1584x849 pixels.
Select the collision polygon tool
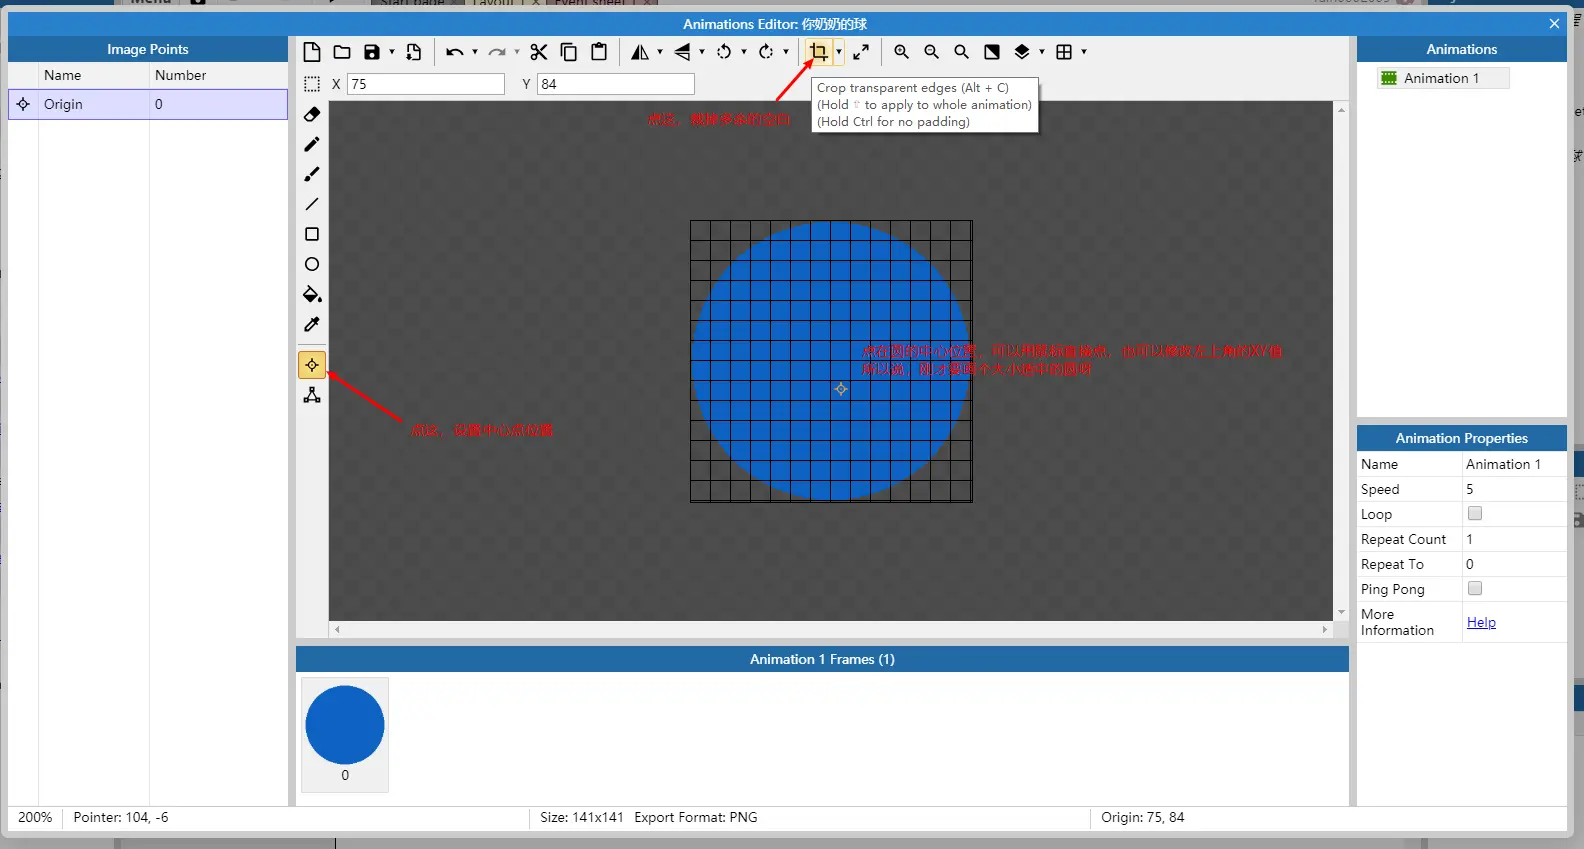click(x=312, y=395)
